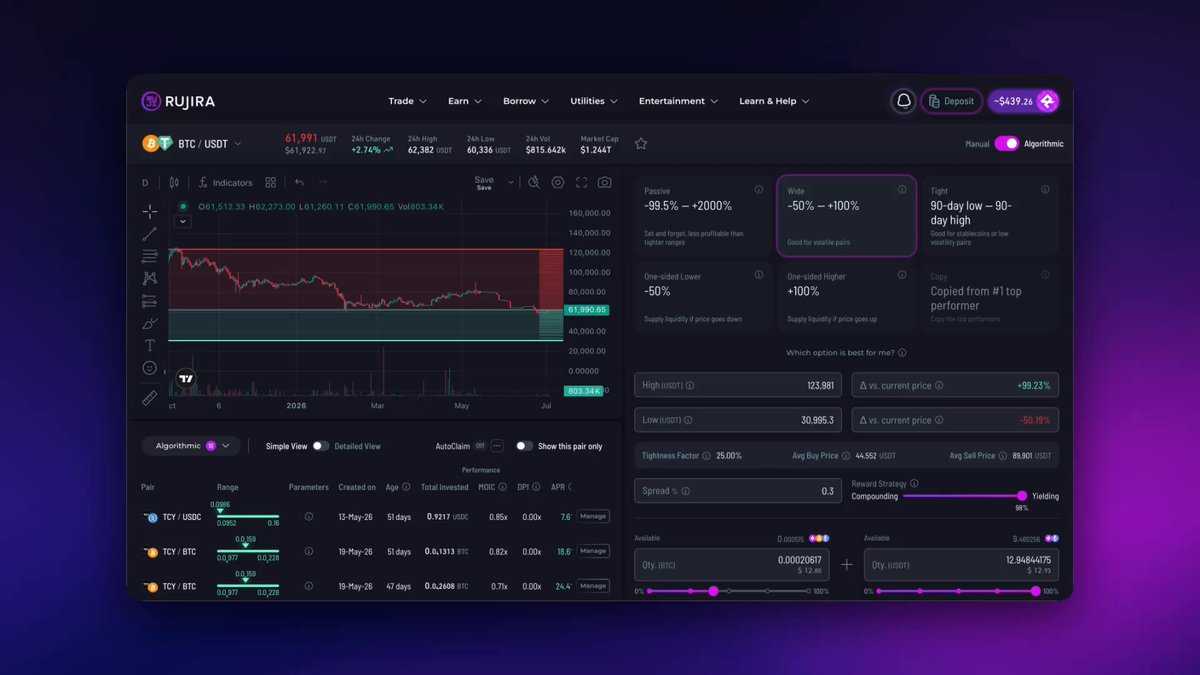This screenshot has height=675, width=1200.
Task: Select the chart pattern drawing tool
Action: tap(149, 278)
